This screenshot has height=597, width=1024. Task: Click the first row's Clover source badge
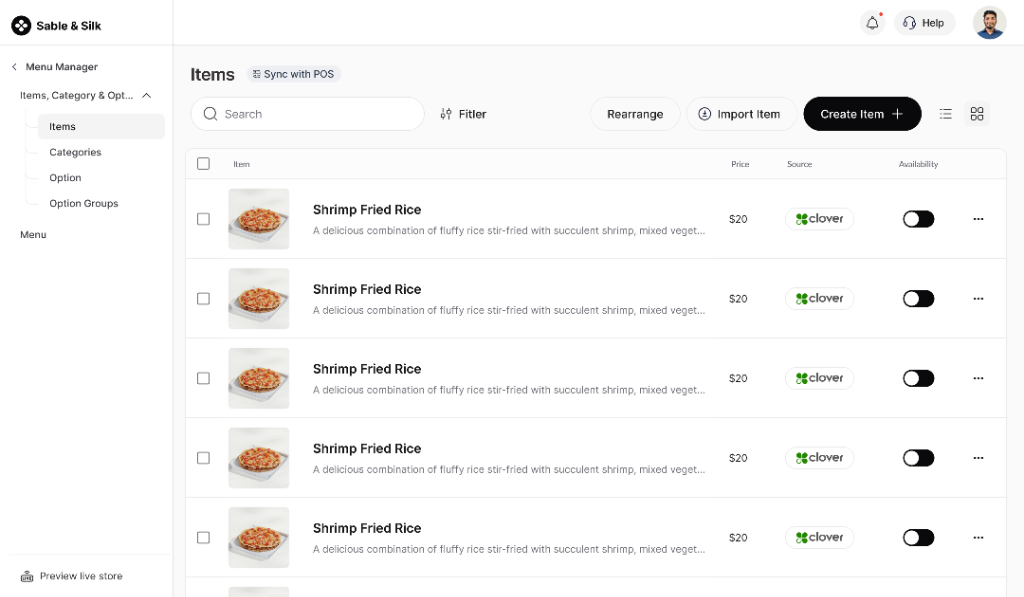[x=820, y=219]
